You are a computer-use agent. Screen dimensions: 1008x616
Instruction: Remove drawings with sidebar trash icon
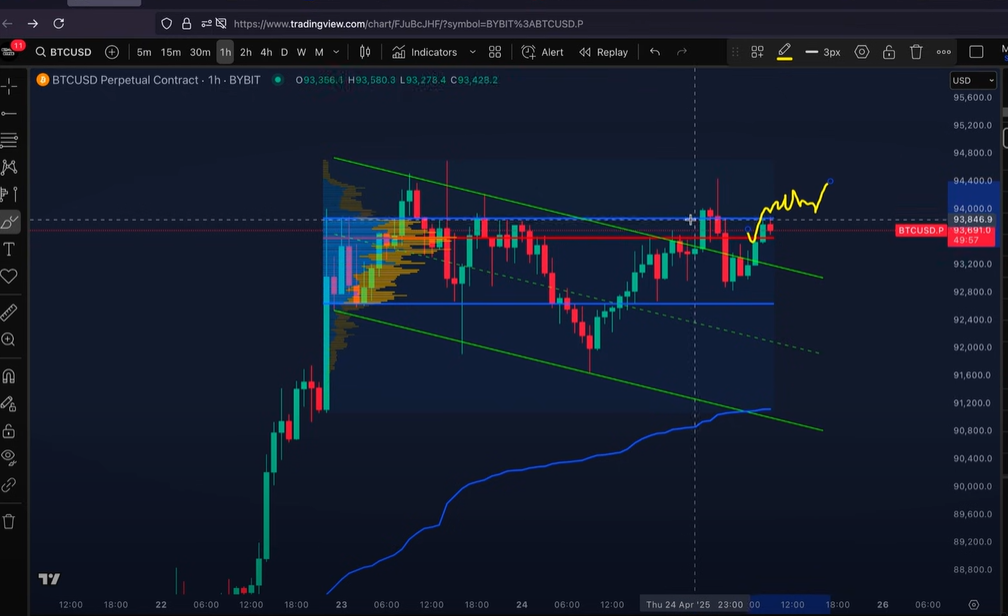[x=9, y=521]
